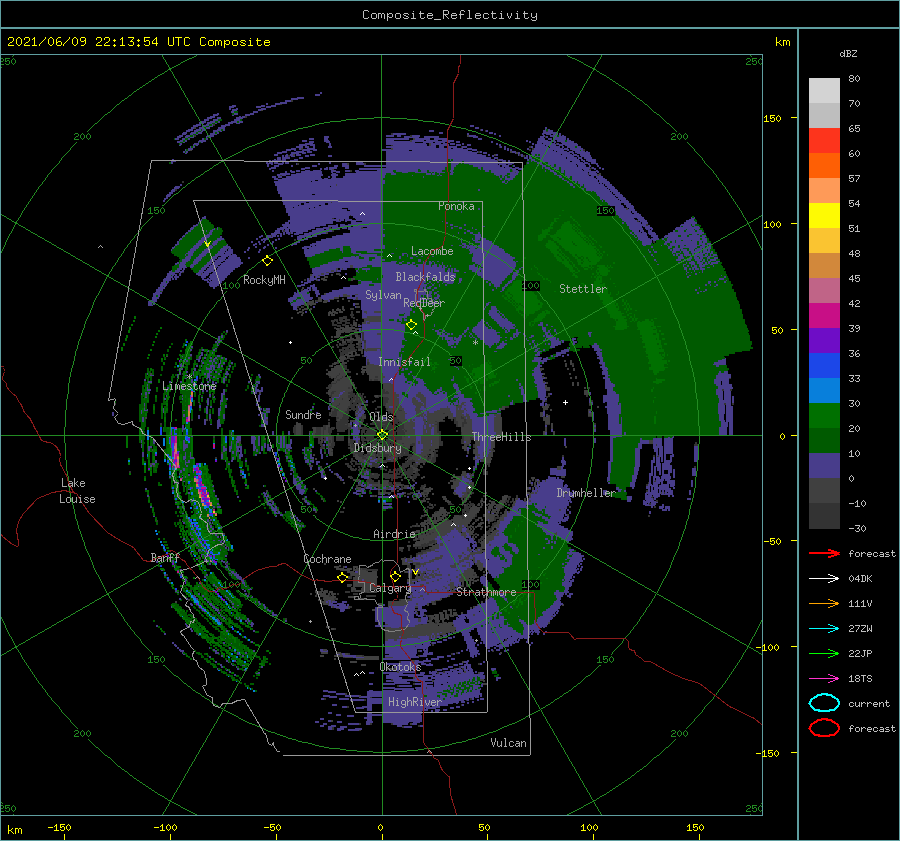
Task: Click the yellow diamond marker above RockyMH
Action: point(267,261)
